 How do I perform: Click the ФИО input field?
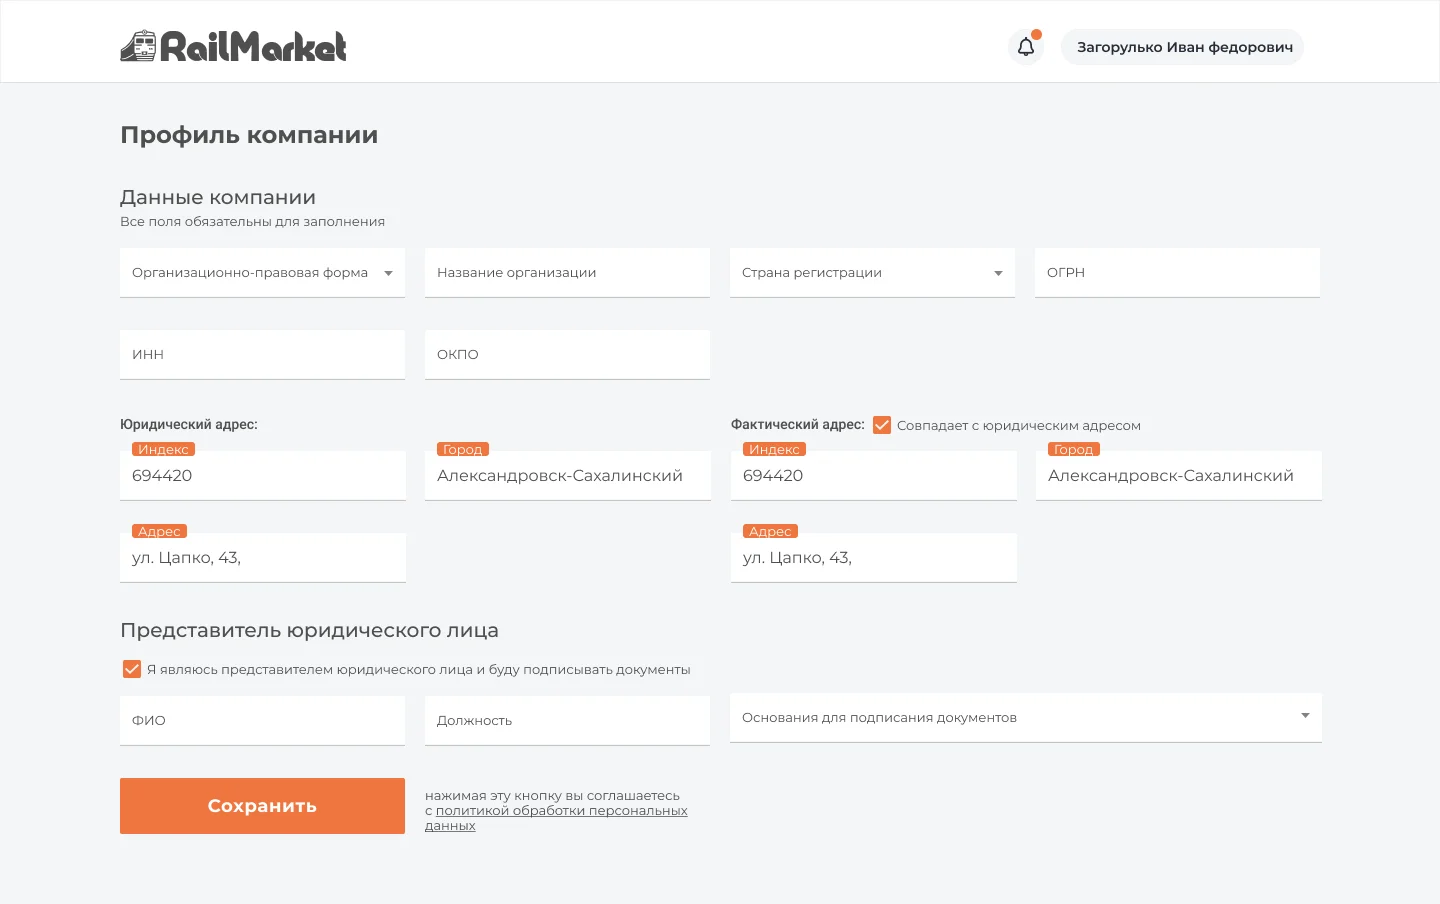(262, 720)
